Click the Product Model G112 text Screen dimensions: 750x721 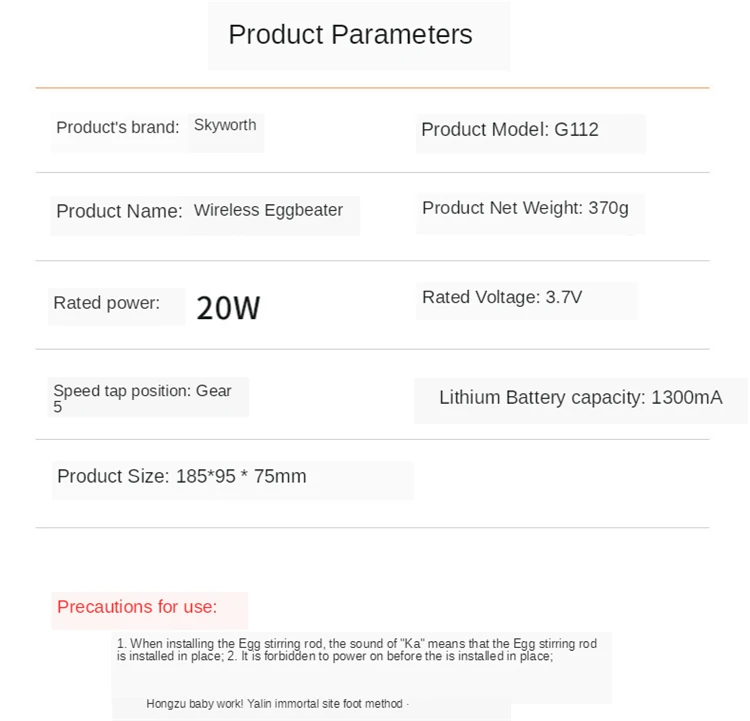(x=510, y=129)
